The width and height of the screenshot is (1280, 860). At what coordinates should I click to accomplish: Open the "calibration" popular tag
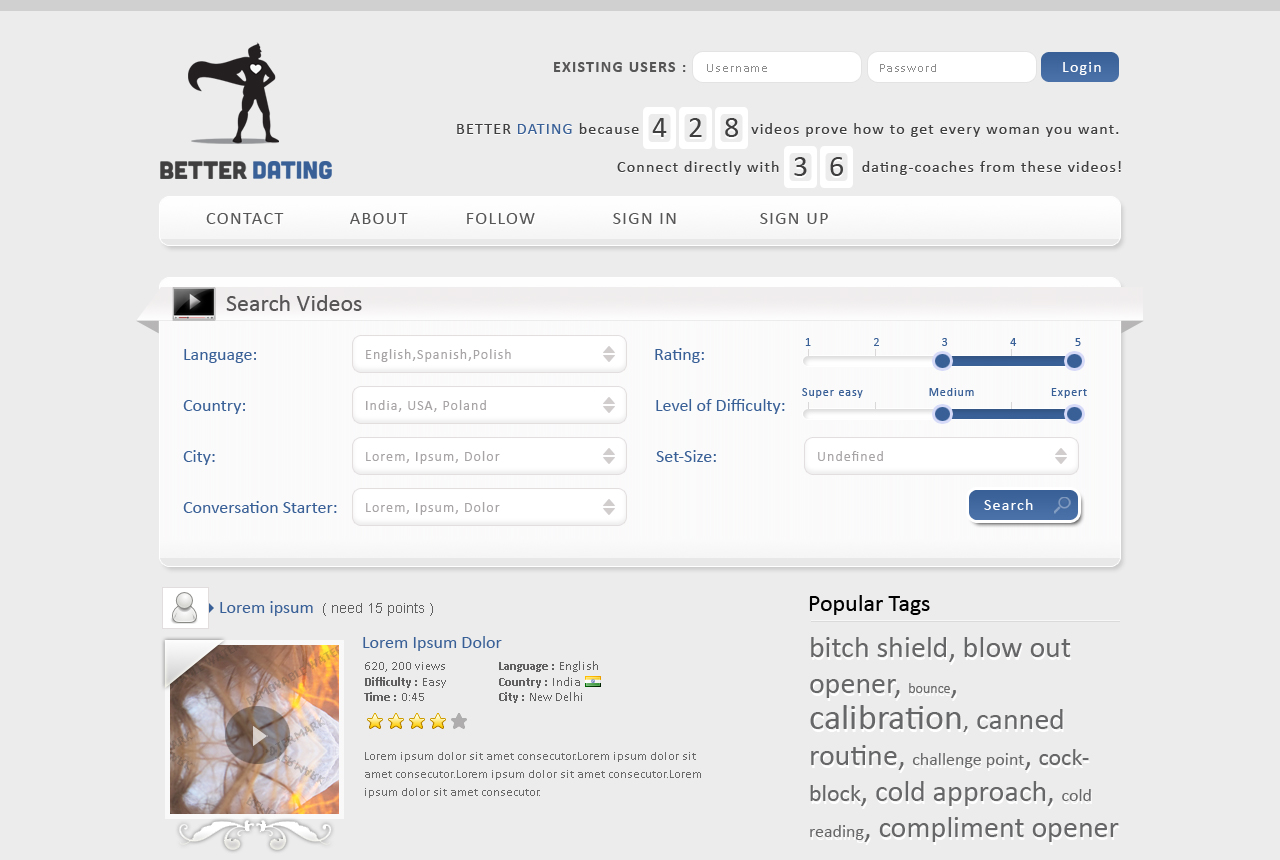click(x=884, y=719)
